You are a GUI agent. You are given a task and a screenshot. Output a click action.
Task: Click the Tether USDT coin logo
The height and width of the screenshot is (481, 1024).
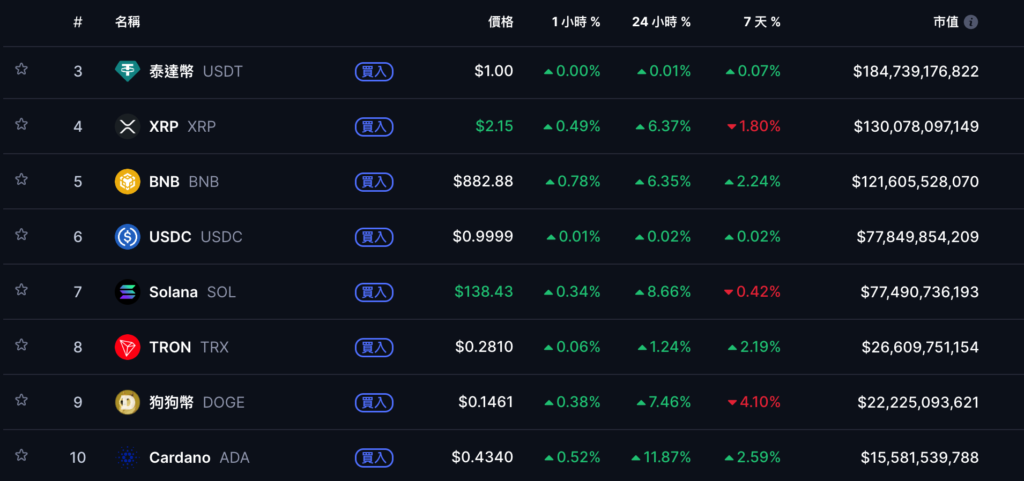(x=128, y=71)
